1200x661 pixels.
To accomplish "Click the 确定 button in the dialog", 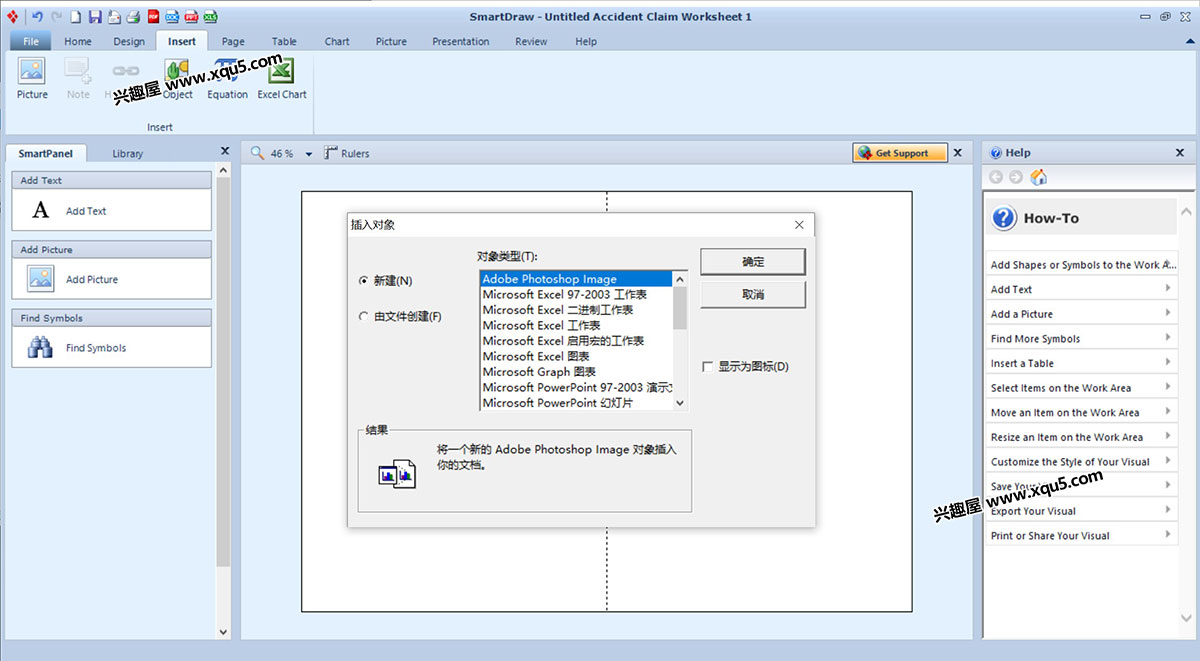I will tap(753, 261).
